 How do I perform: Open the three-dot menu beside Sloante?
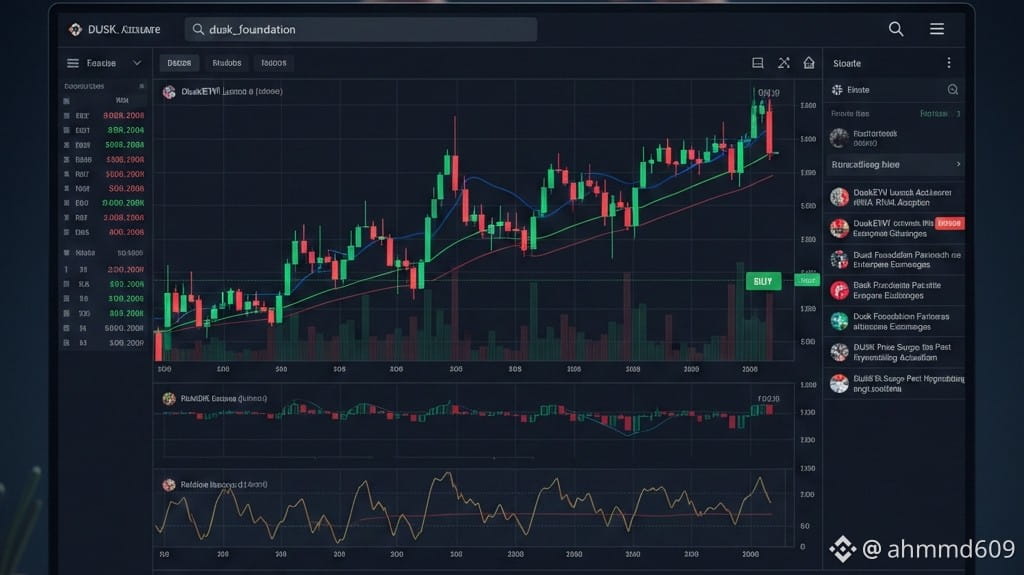coord(949,63)
